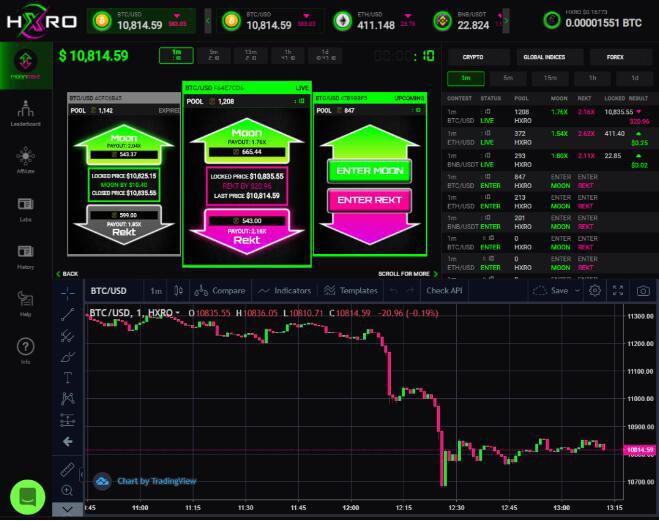
Task: Open the MoonRekt section in sidebar
Action: tap(26, 65)
